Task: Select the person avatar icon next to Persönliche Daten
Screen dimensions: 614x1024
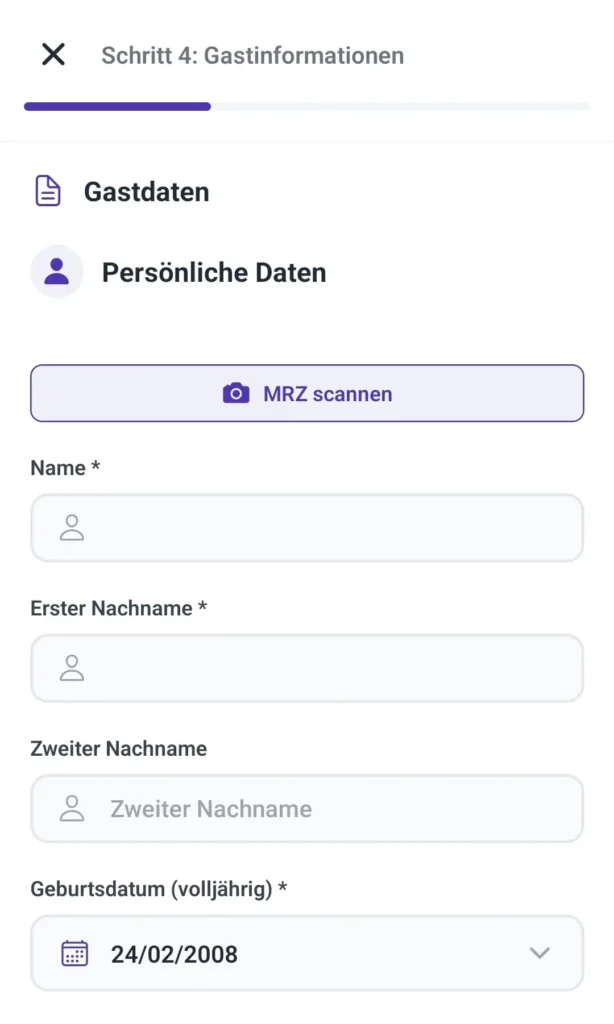Action: 57,271
